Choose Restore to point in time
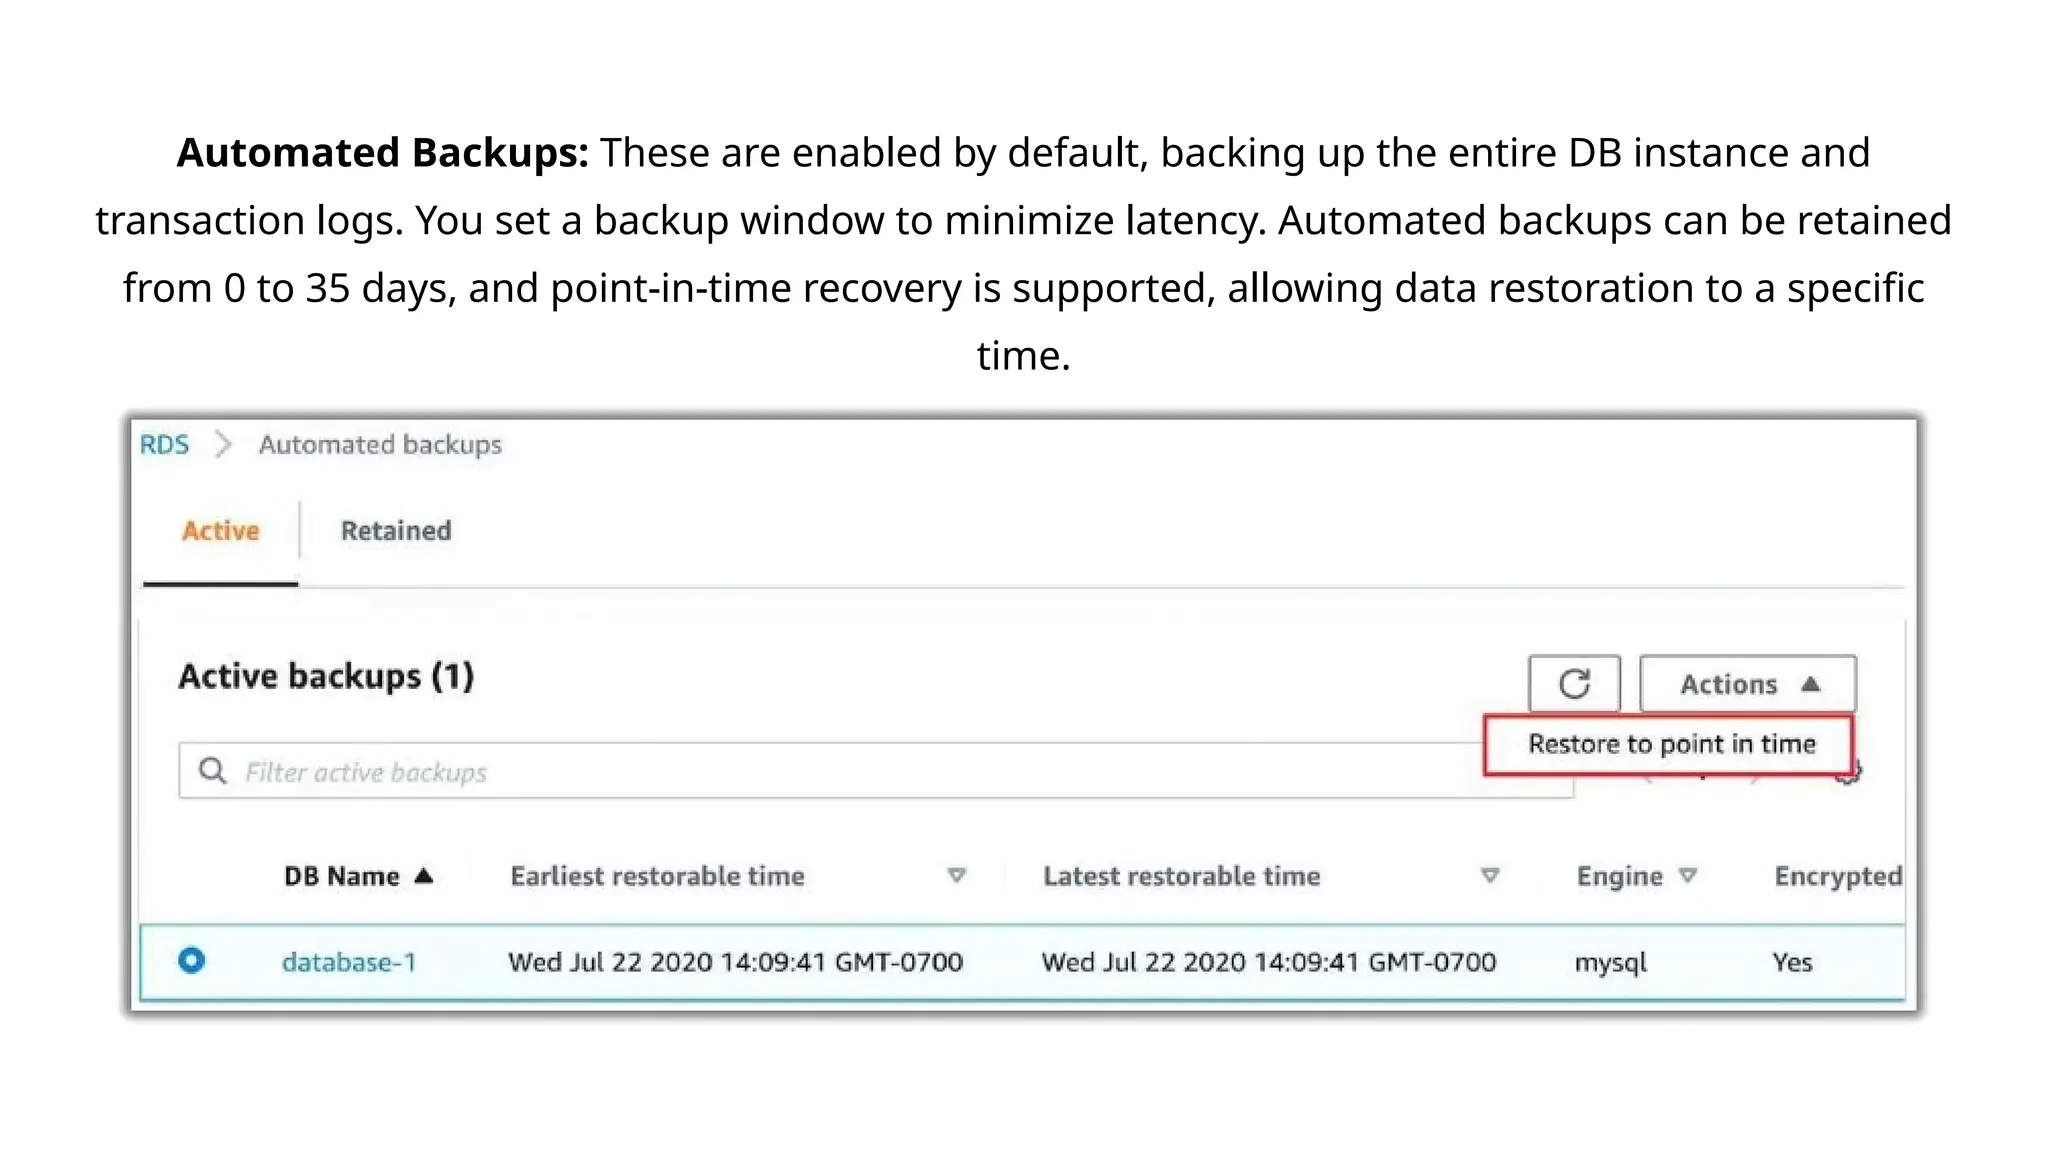The width and height of the screenshot is (2048, 1152). click(1670, 744)
